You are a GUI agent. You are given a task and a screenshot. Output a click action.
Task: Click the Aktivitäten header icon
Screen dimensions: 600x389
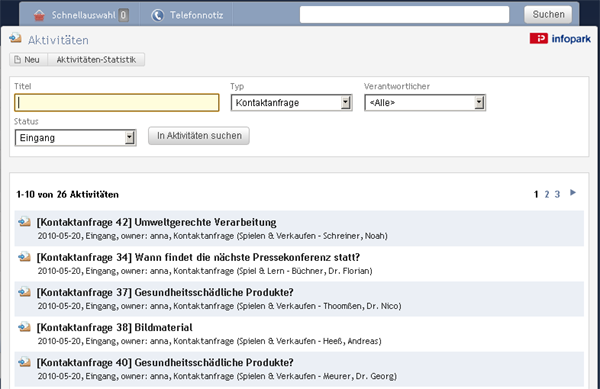(x=16, y=38)
